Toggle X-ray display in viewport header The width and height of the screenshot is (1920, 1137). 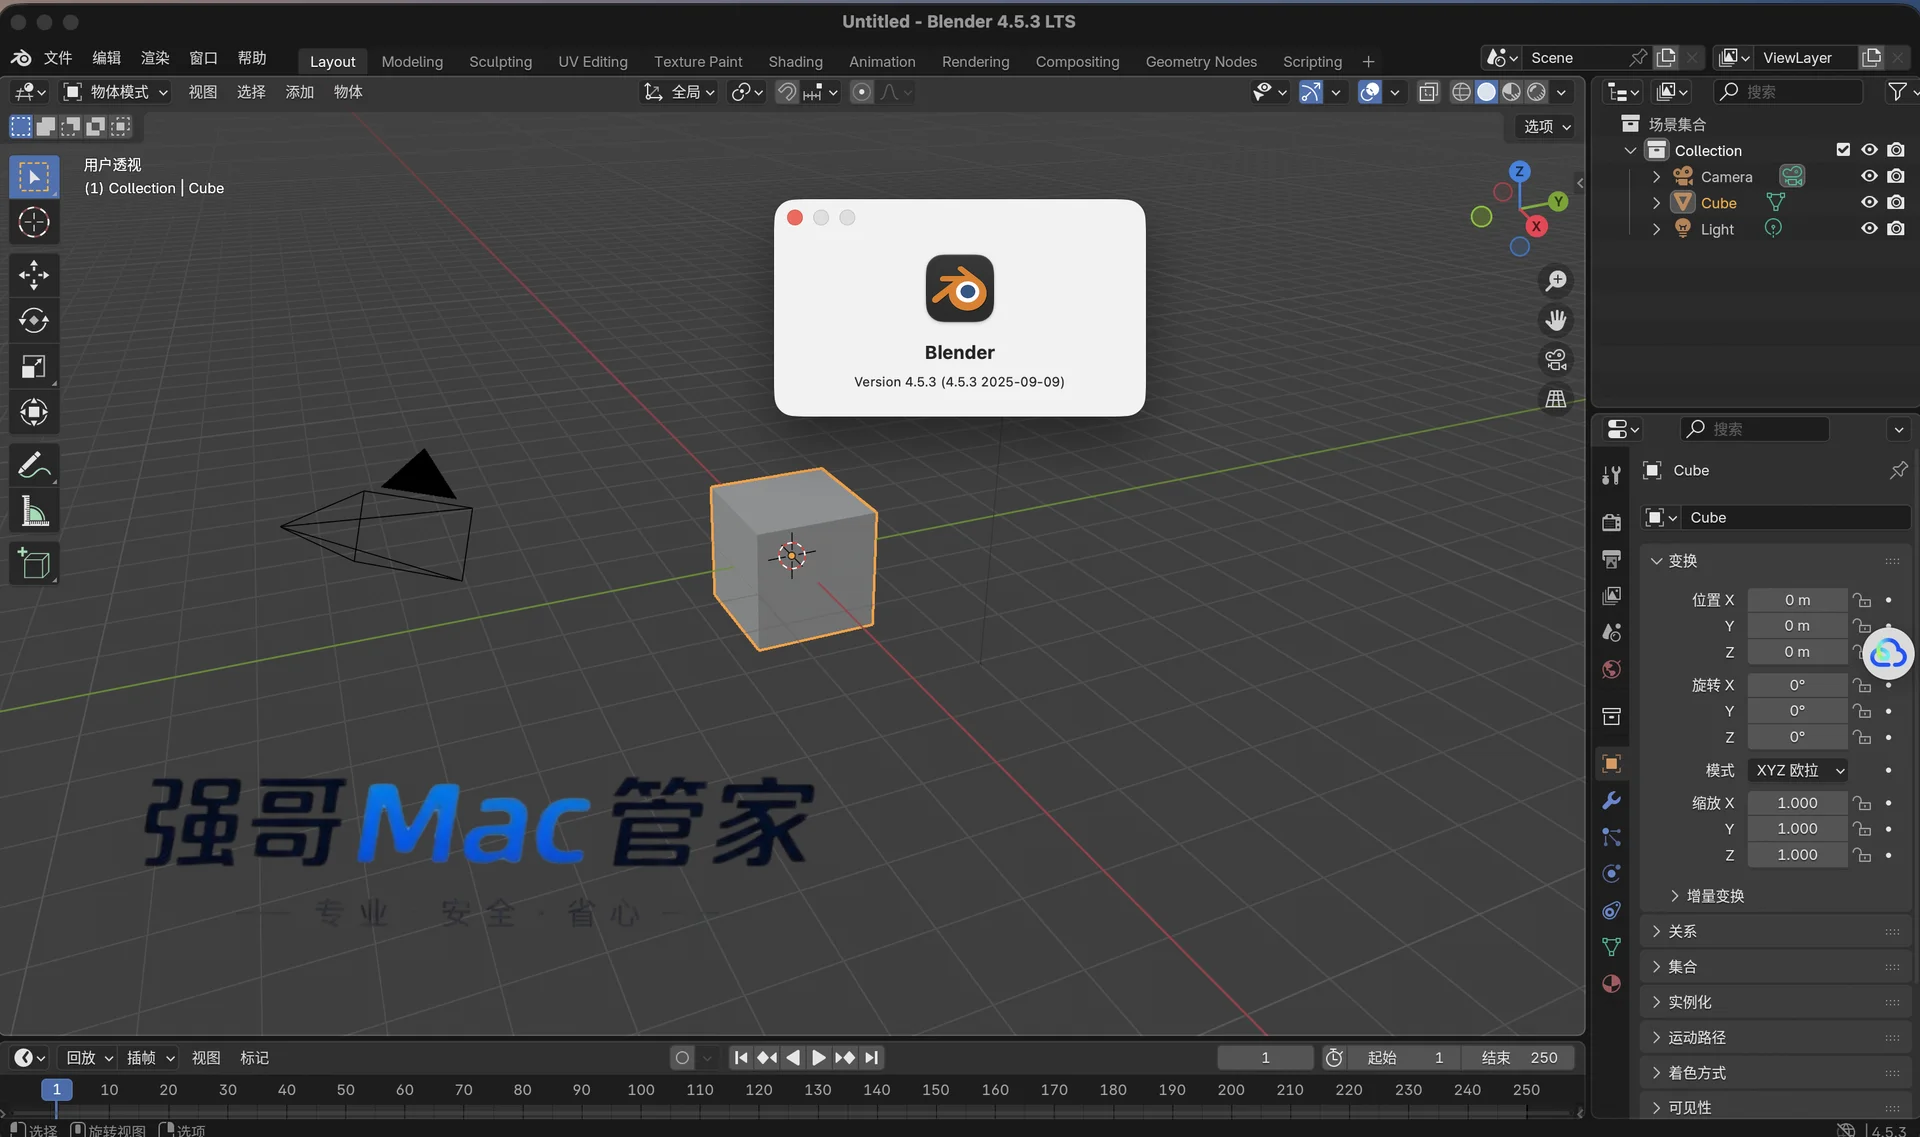click(x=1428, y=92)
